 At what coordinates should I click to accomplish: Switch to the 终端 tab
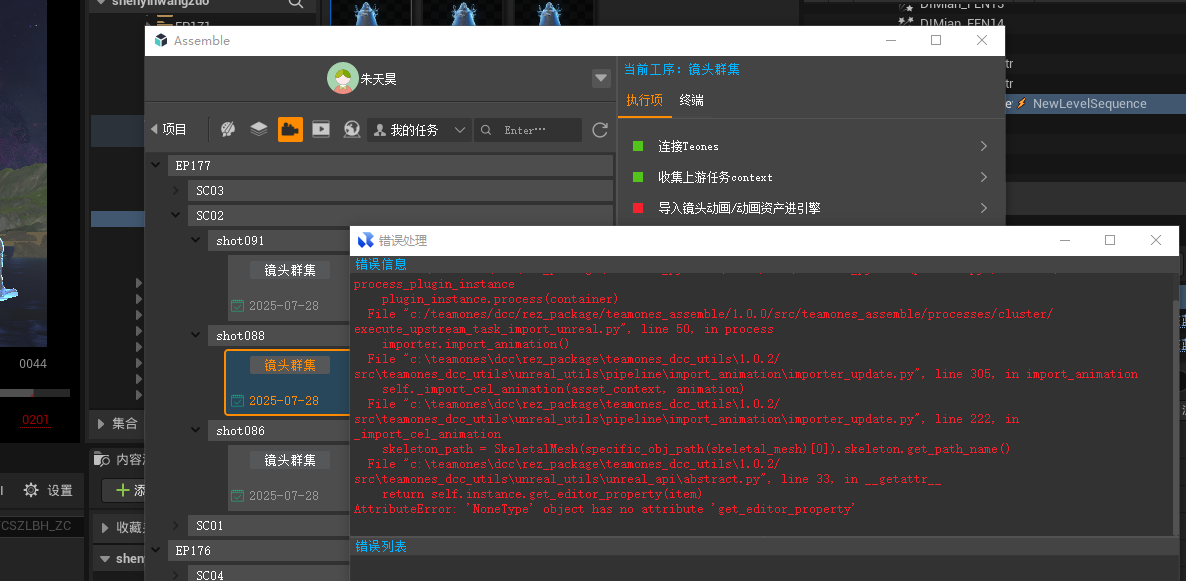coord(691,100)
